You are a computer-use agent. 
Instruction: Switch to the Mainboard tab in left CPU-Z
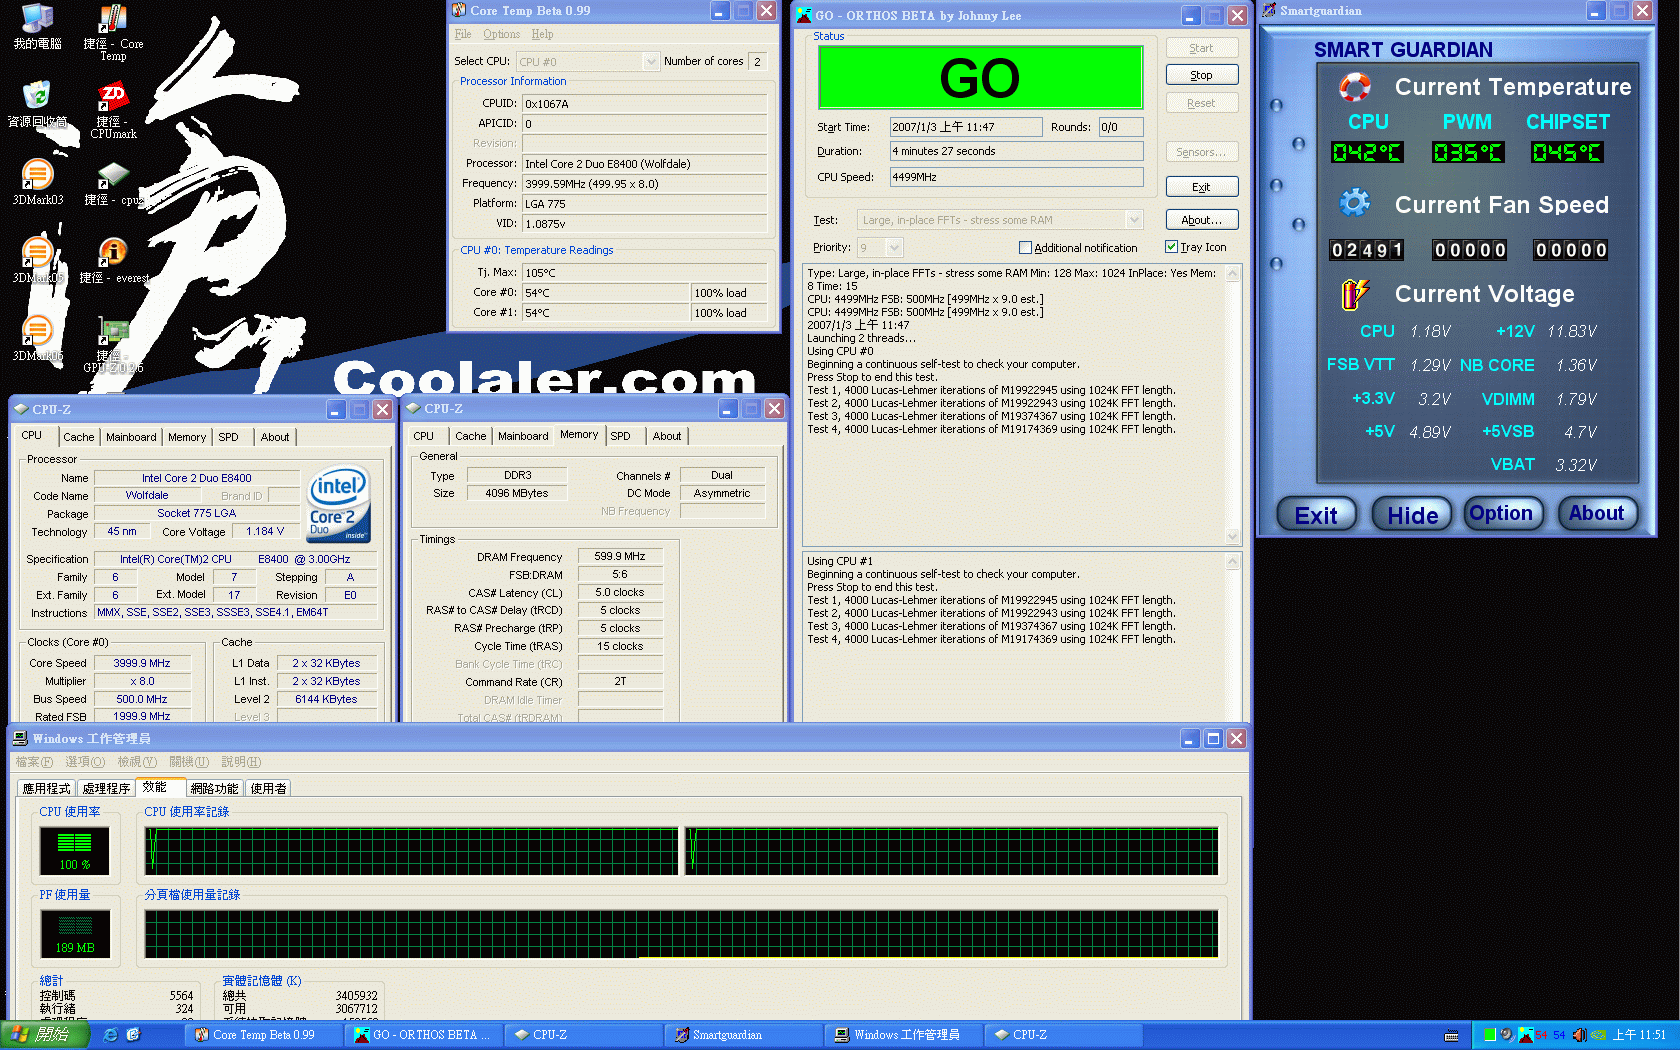(x=131, y=437)
